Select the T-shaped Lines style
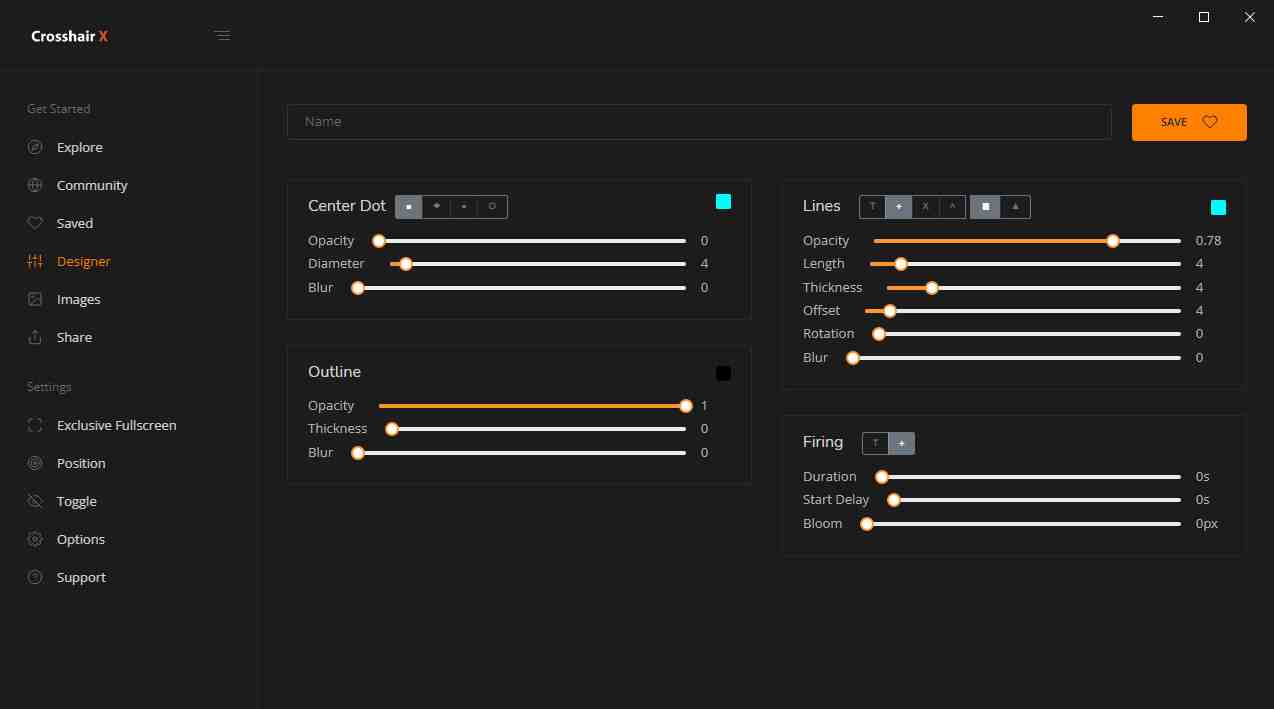This screenshot has width=1274, height=709. point(872,207)
